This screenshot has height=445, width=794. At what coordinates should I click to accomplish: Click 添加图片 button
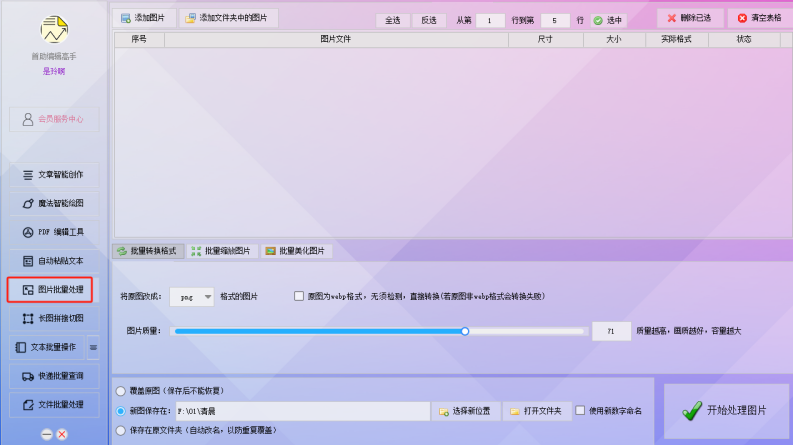point(143,18)
